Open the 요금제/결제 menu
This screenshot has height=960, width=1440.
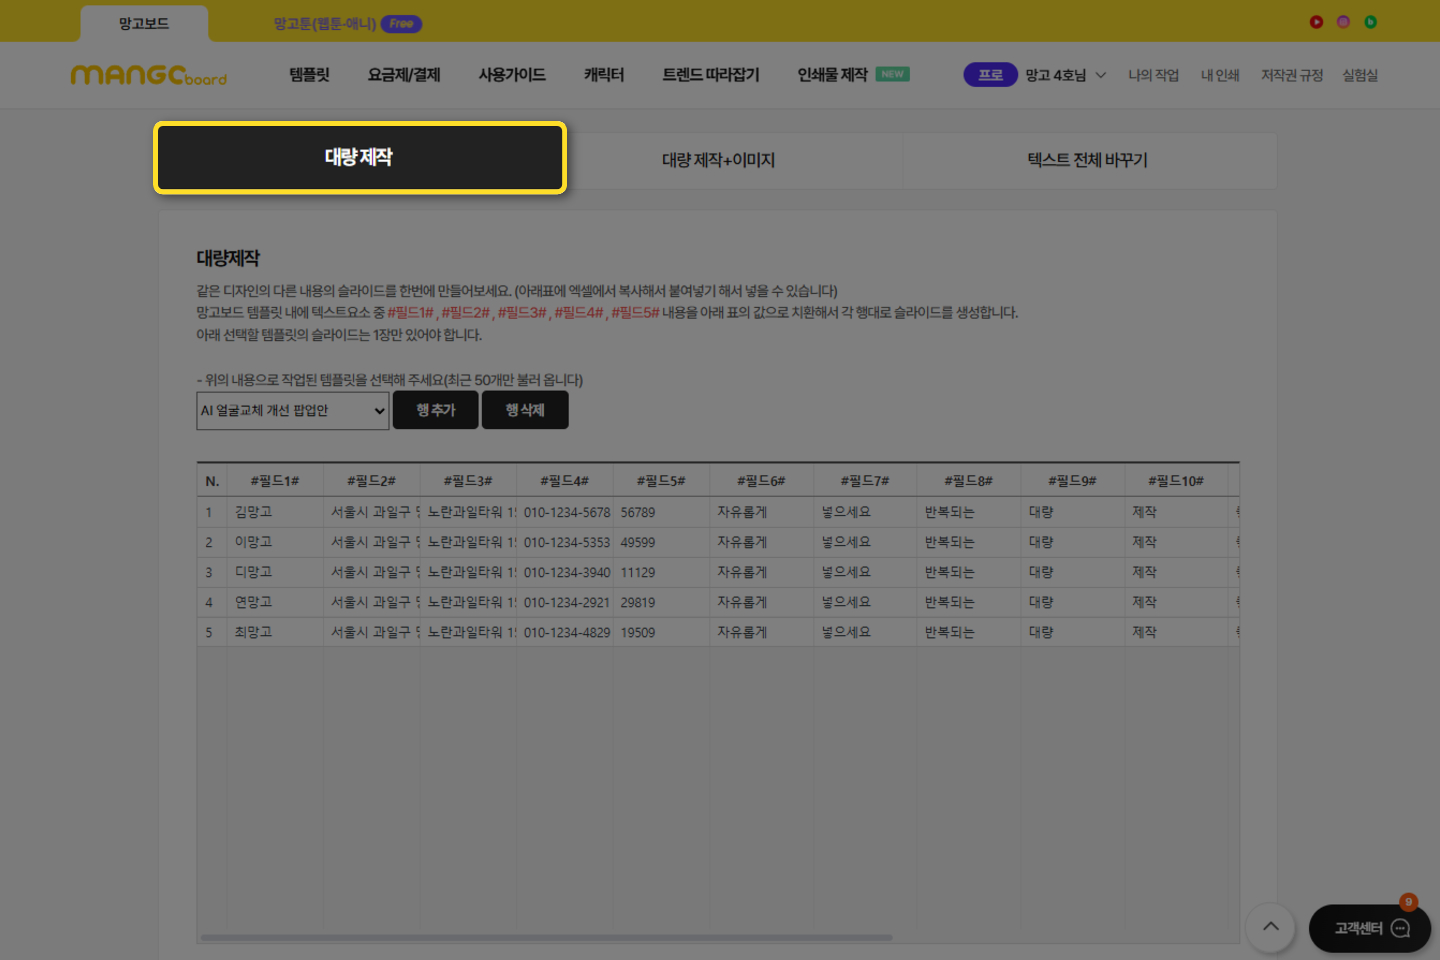404,75
